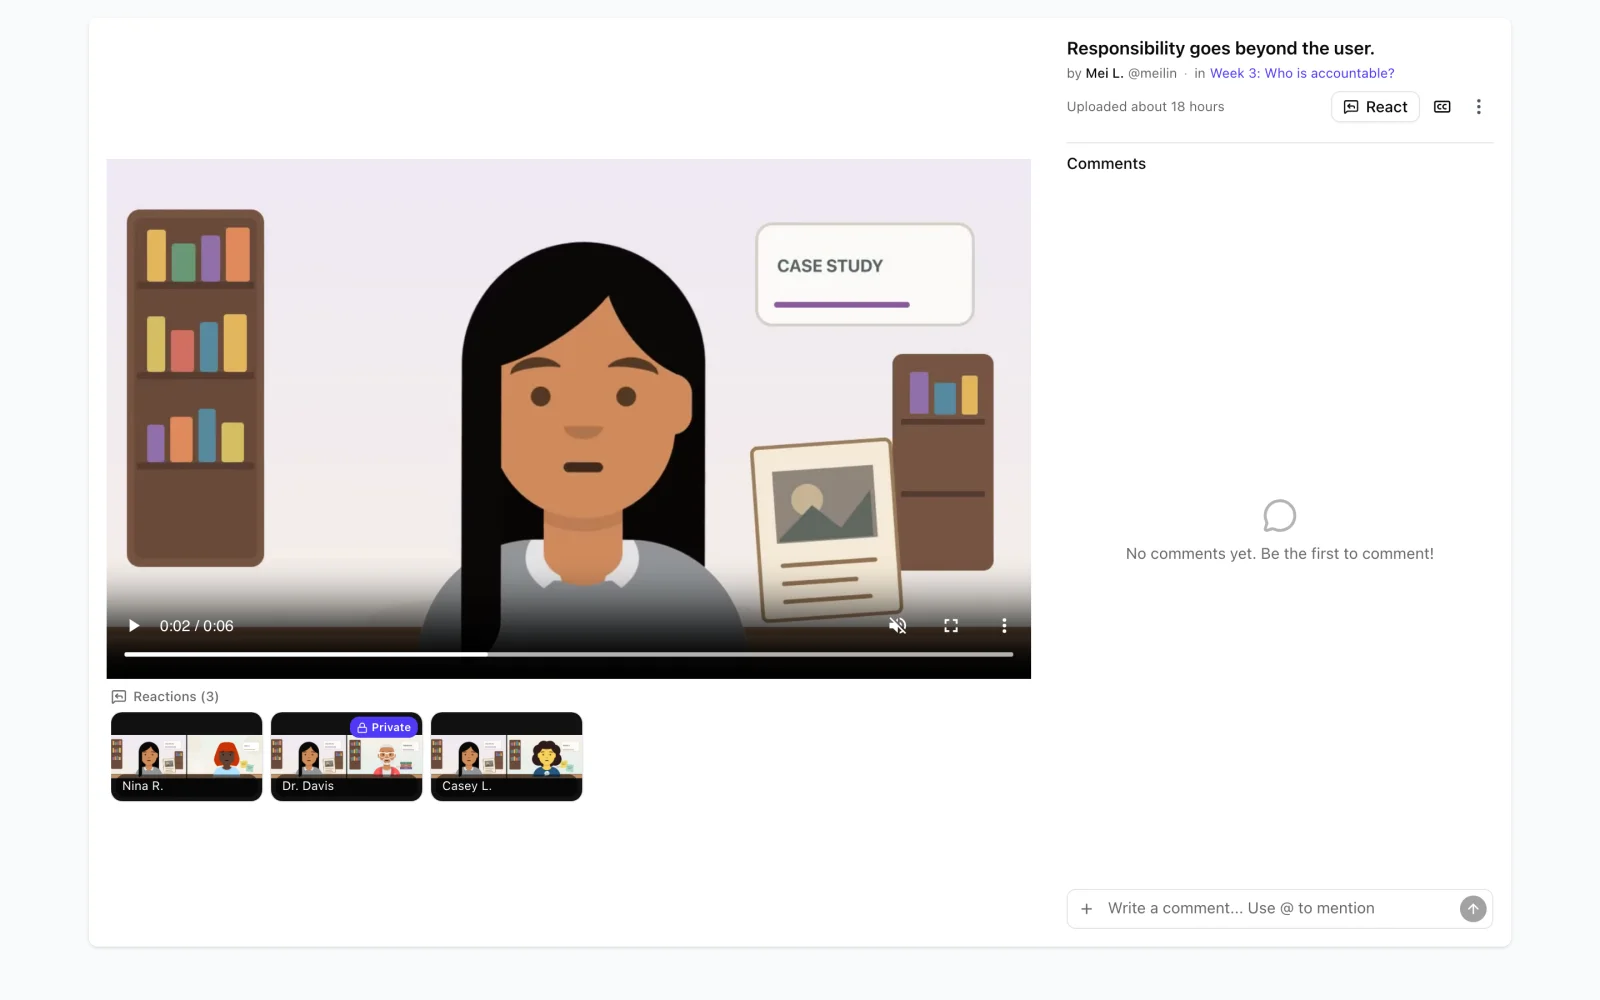
Task: Unmute the video audio
Action: 898,626
